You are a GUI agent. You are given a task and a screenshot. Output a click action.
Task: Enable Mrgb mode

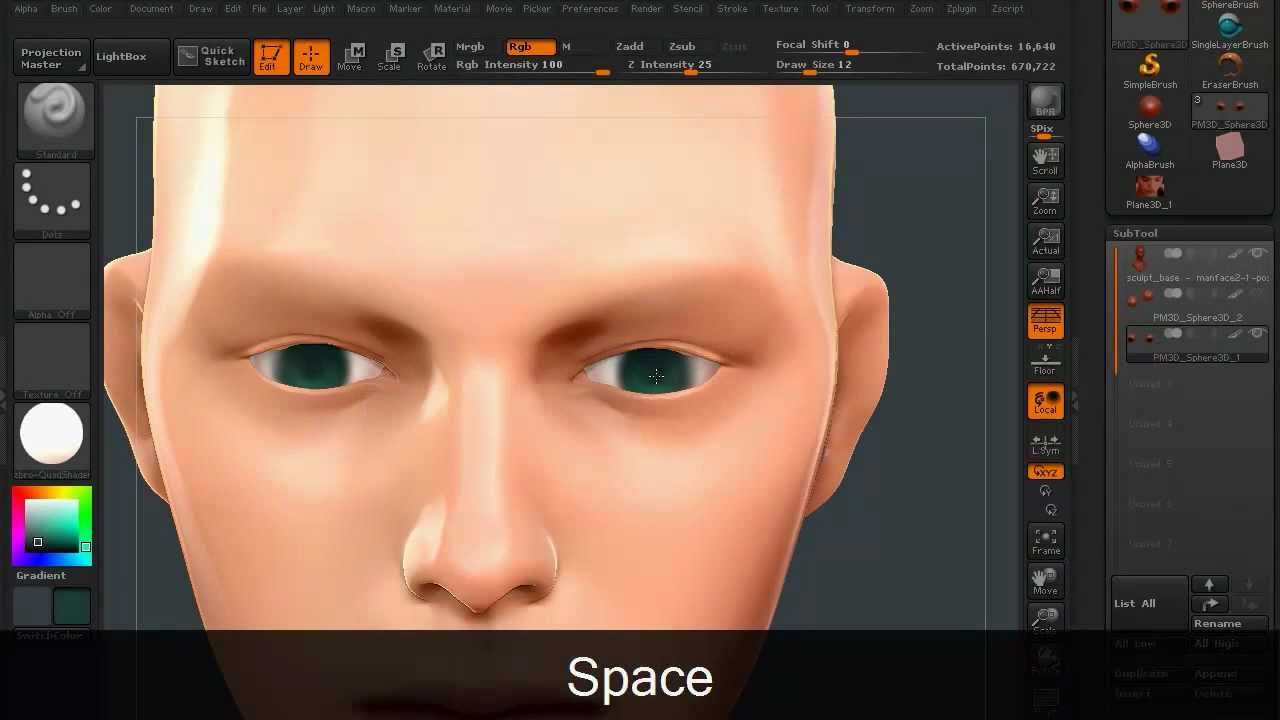click(470, 47)
